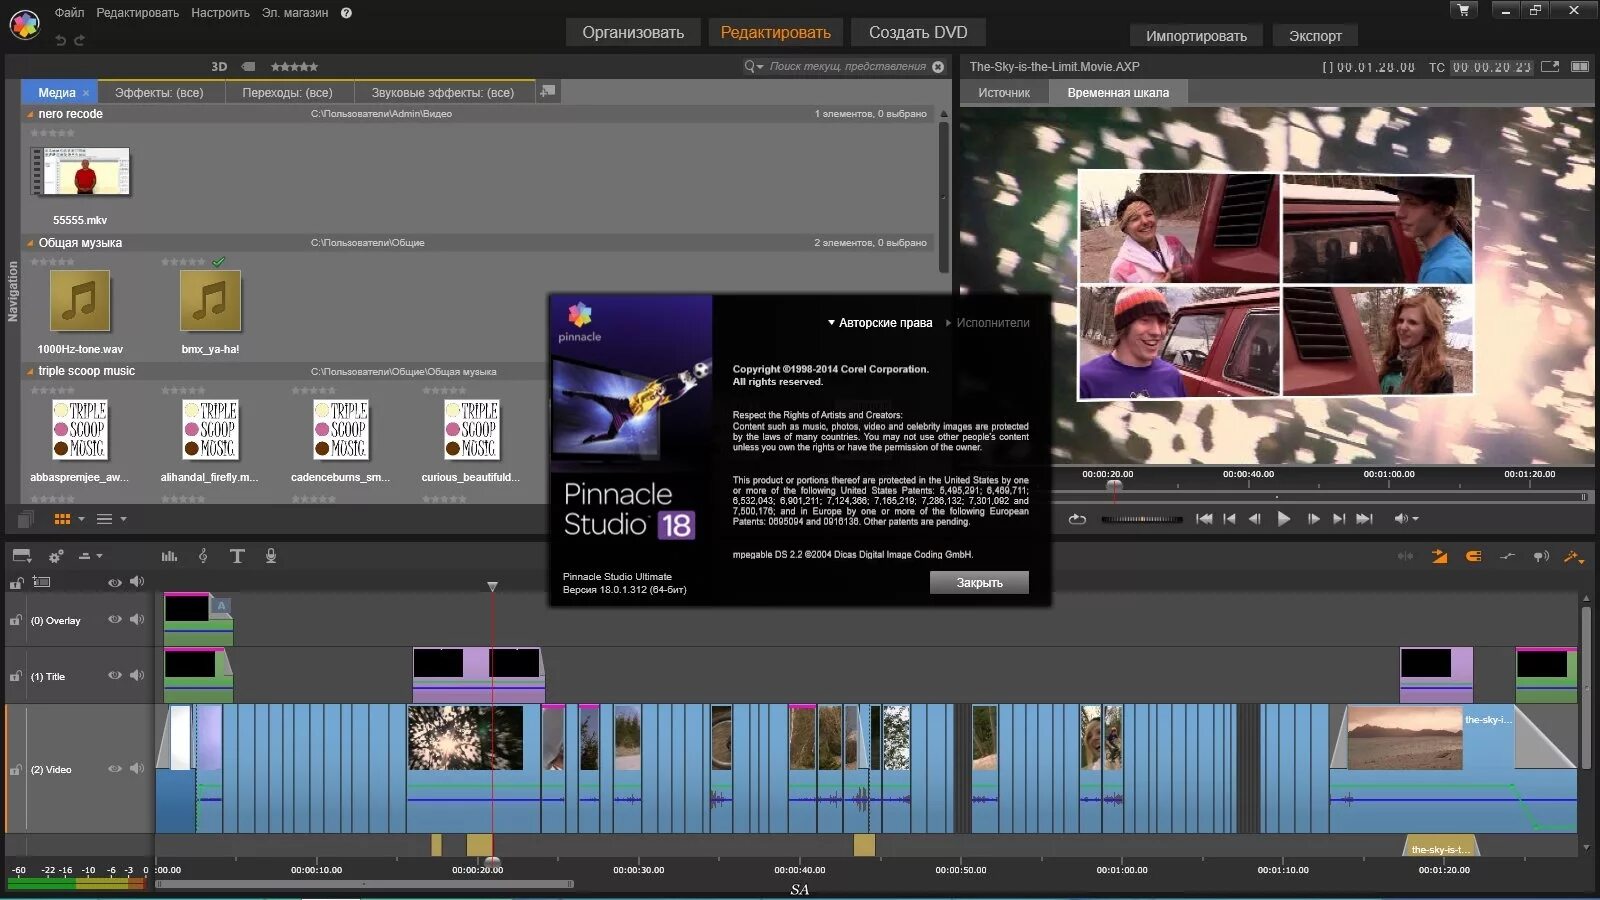Open the Эл. магазин menu
The image size is (1600, 900).
tap(295, 13)
